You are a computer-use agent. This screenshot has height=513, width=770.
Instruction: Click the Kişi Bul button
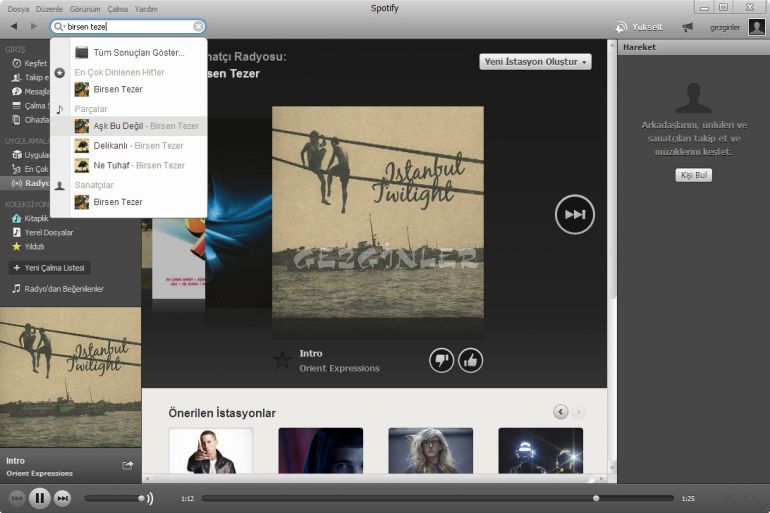coord(693,175)
